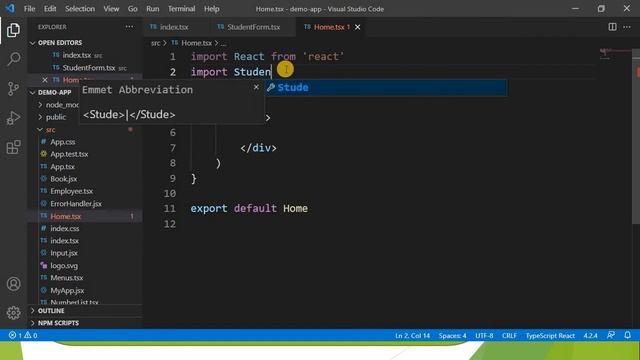Open the Edit menu

(50, 9)
